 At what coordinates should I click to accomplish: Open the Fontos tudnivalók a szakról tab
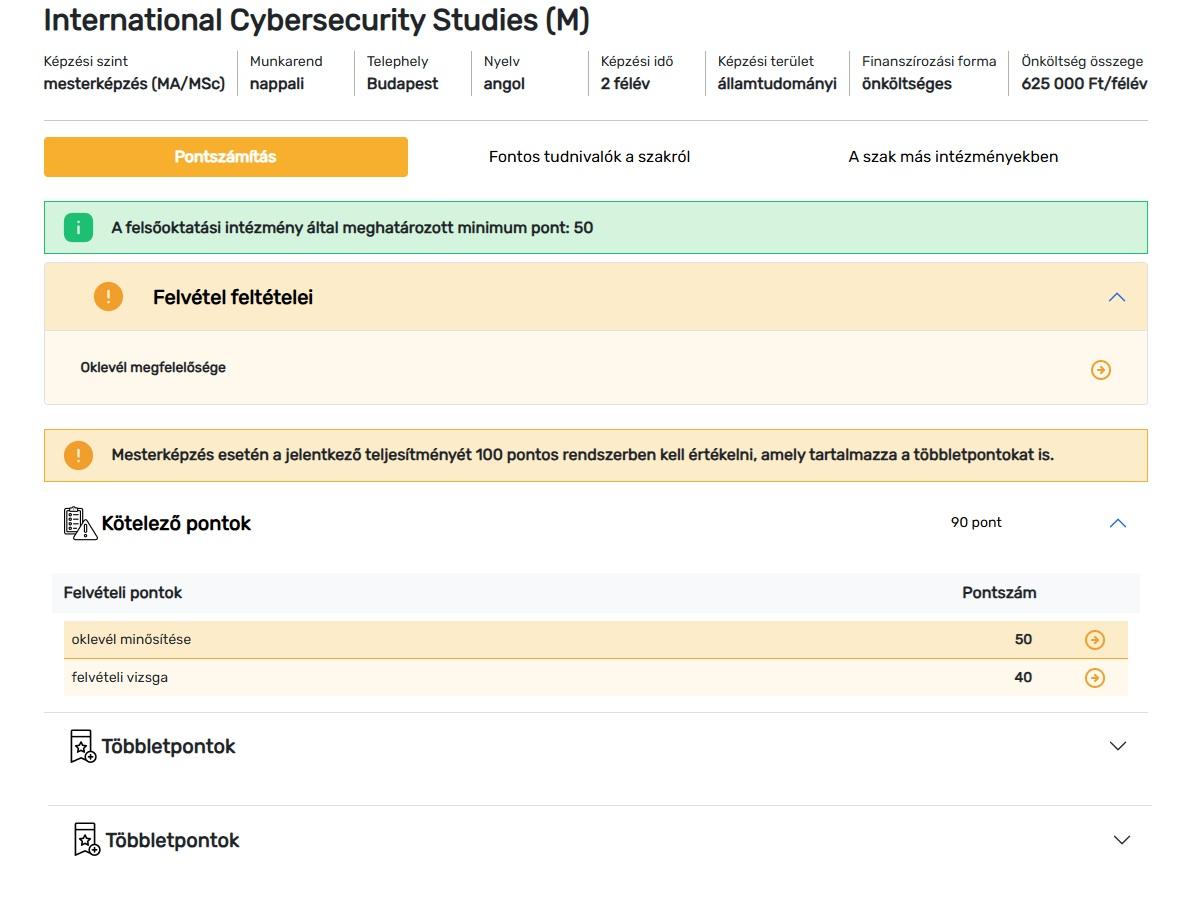tap(589, 157)
